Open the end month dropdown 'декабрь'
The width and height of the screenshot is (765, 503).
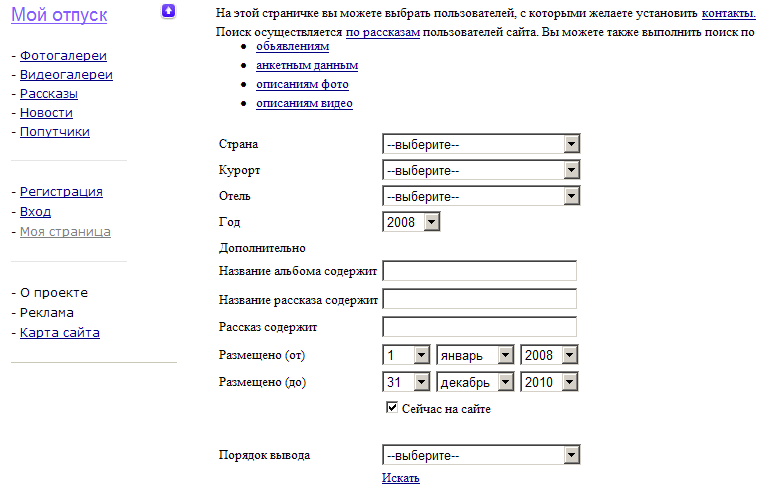point(475,381)
